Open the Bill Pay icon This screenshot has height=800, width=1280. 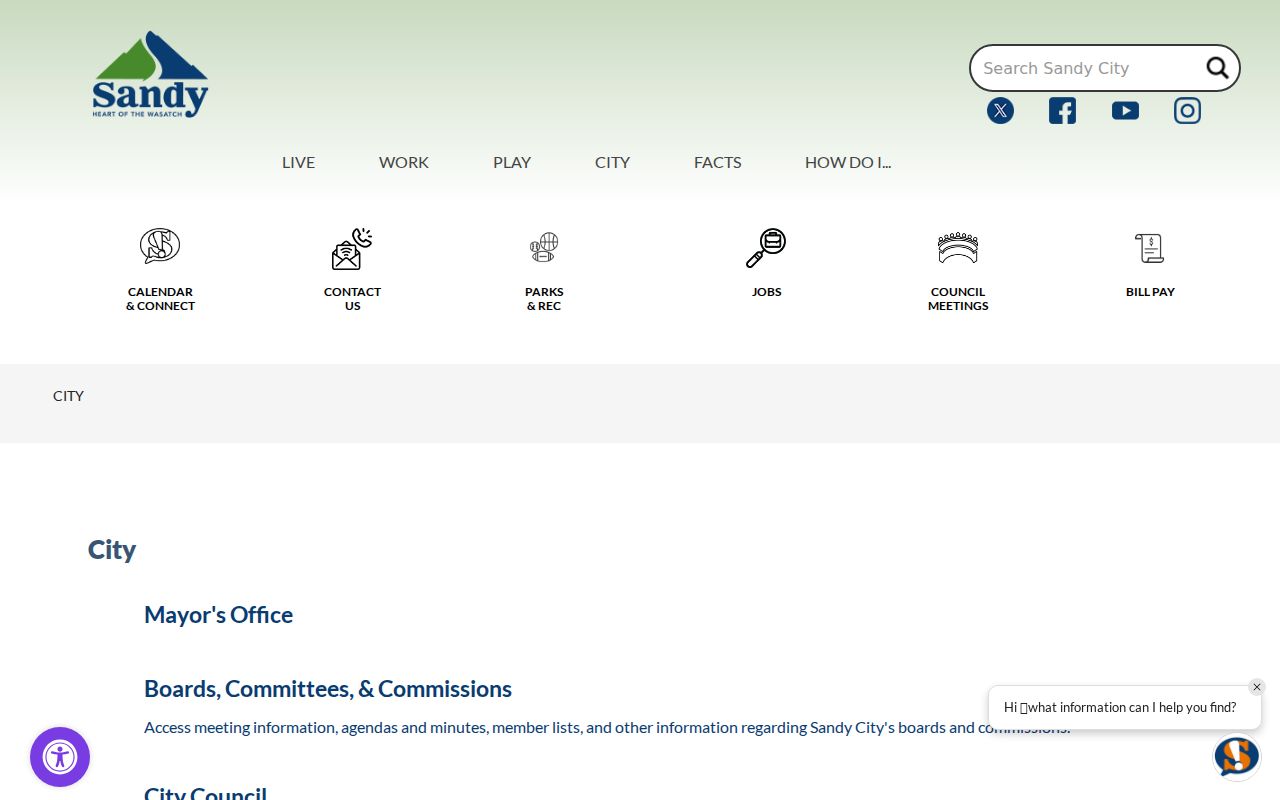(1150, 248)
